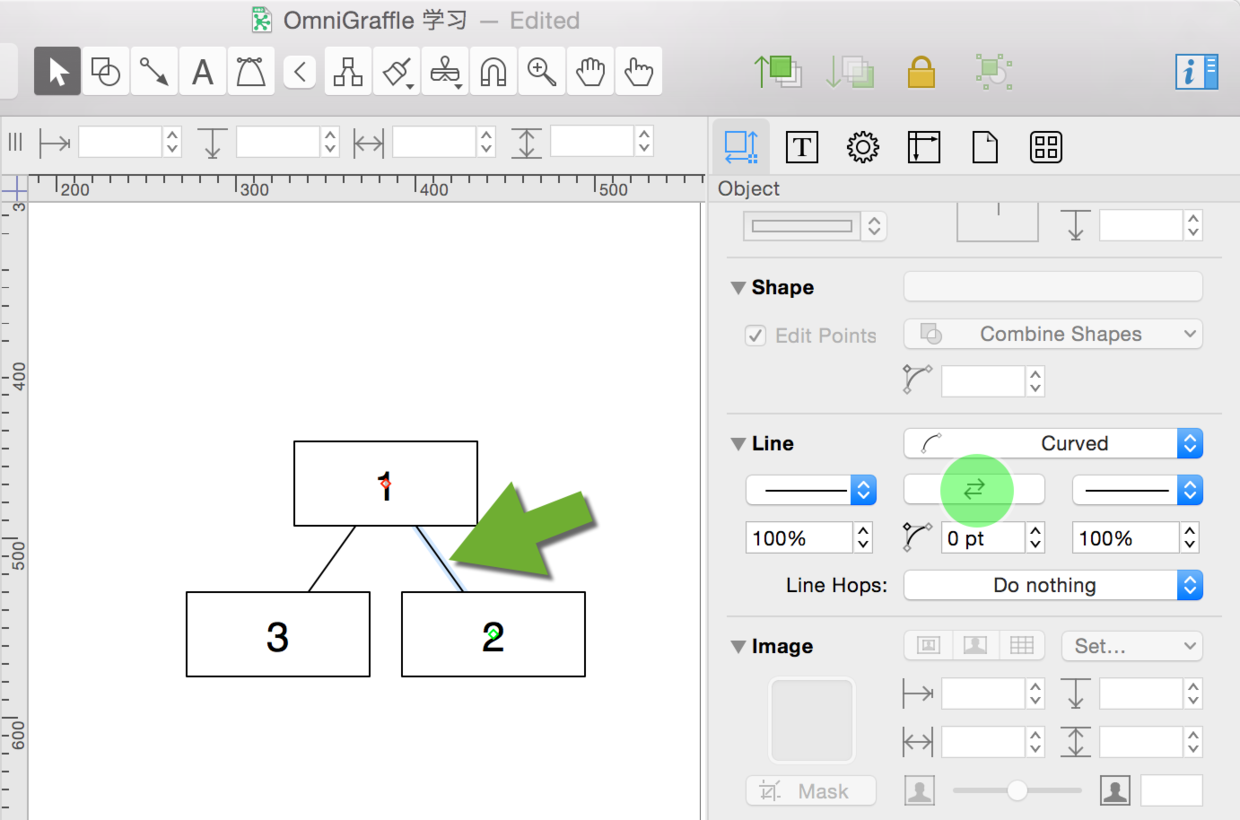Select the Rubber Stamp tool

(x=445, y=71)
